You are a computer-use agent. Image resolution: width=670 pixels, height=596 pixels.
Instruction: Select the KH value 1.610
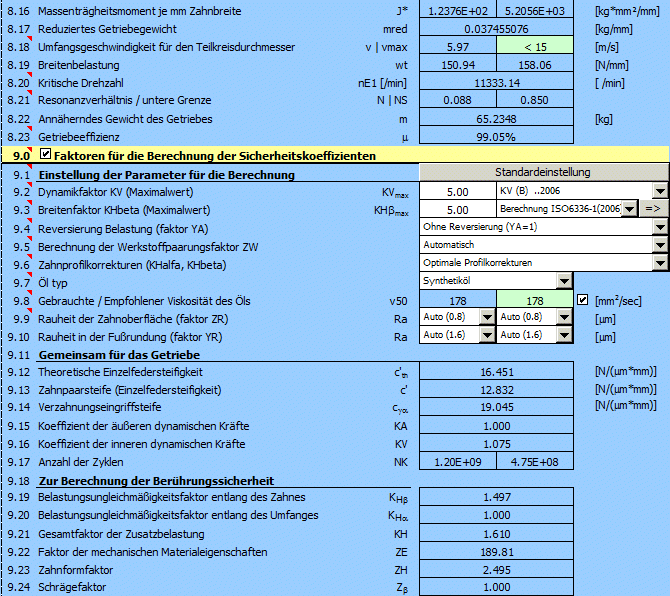(x=497, y=533)
